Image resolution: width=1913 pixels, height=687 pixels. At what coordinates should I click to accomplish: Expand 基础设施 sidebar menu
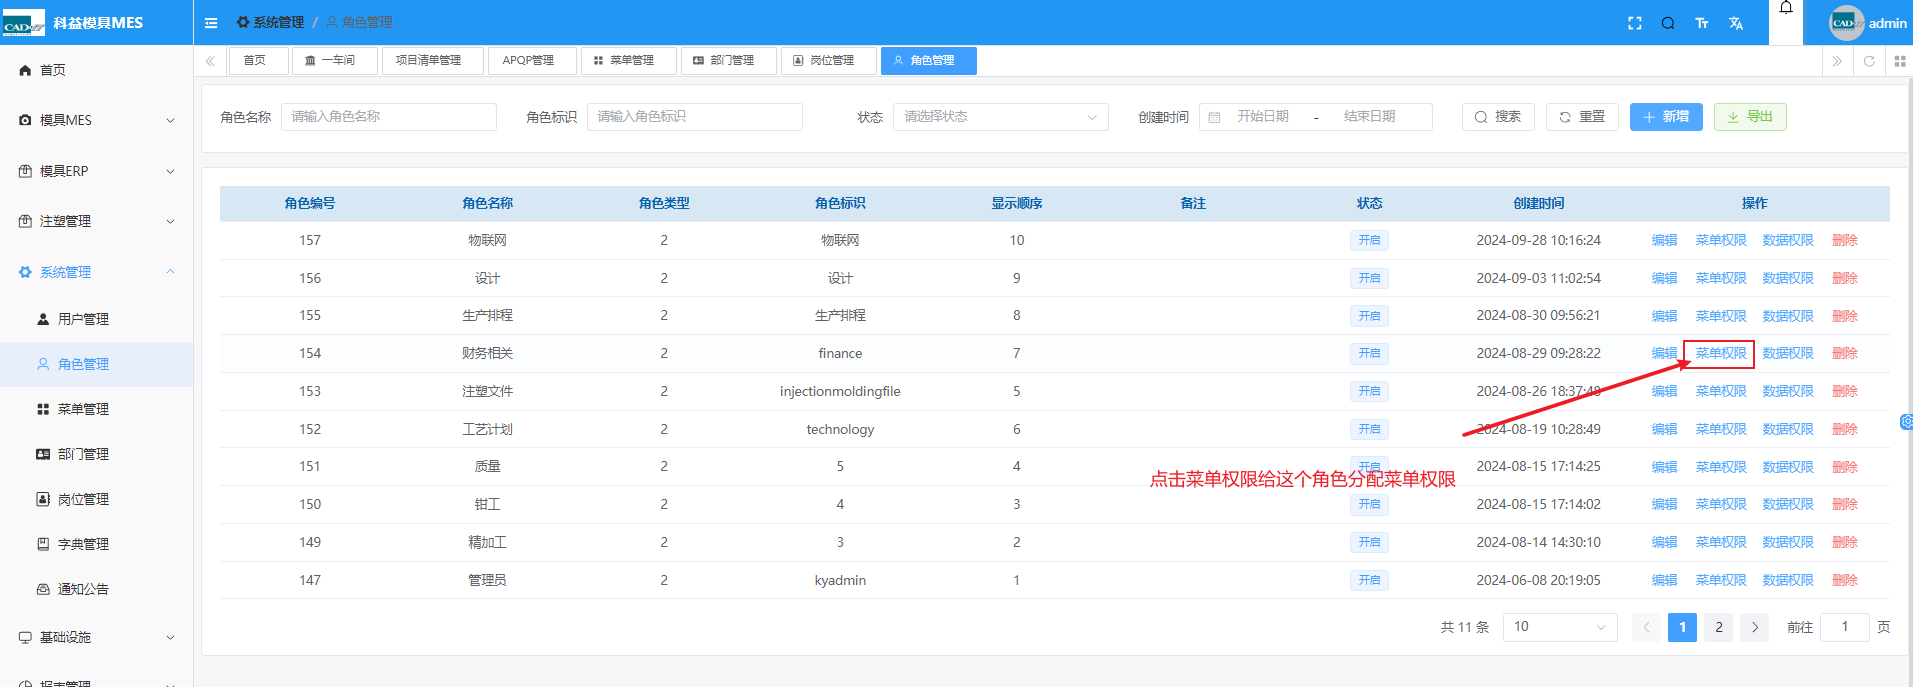tap(97, 637)
